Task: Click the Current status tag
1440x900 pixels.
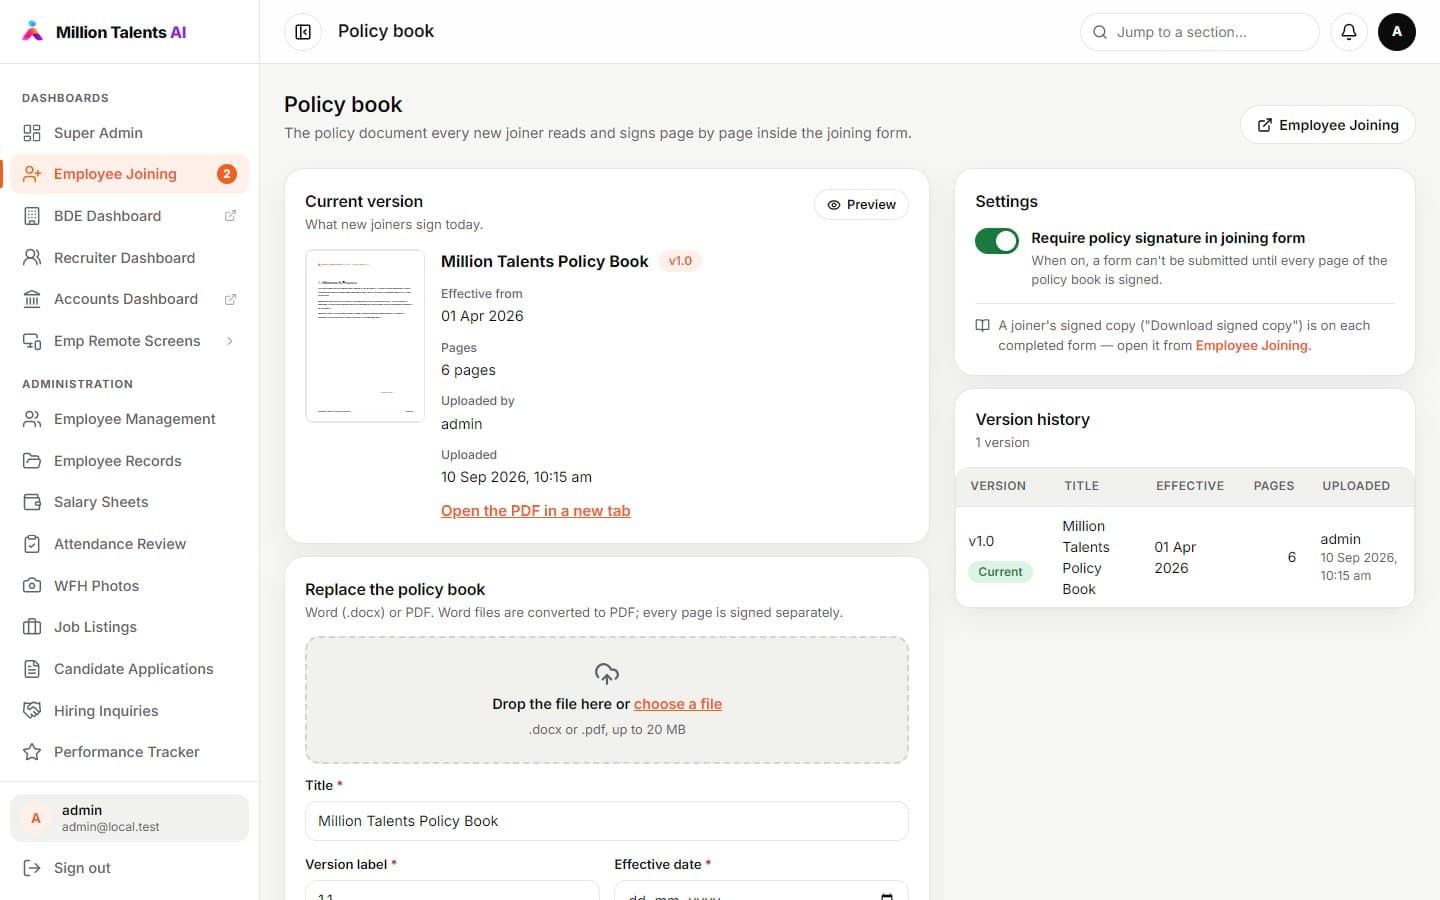Action: tap(1000, 572)
